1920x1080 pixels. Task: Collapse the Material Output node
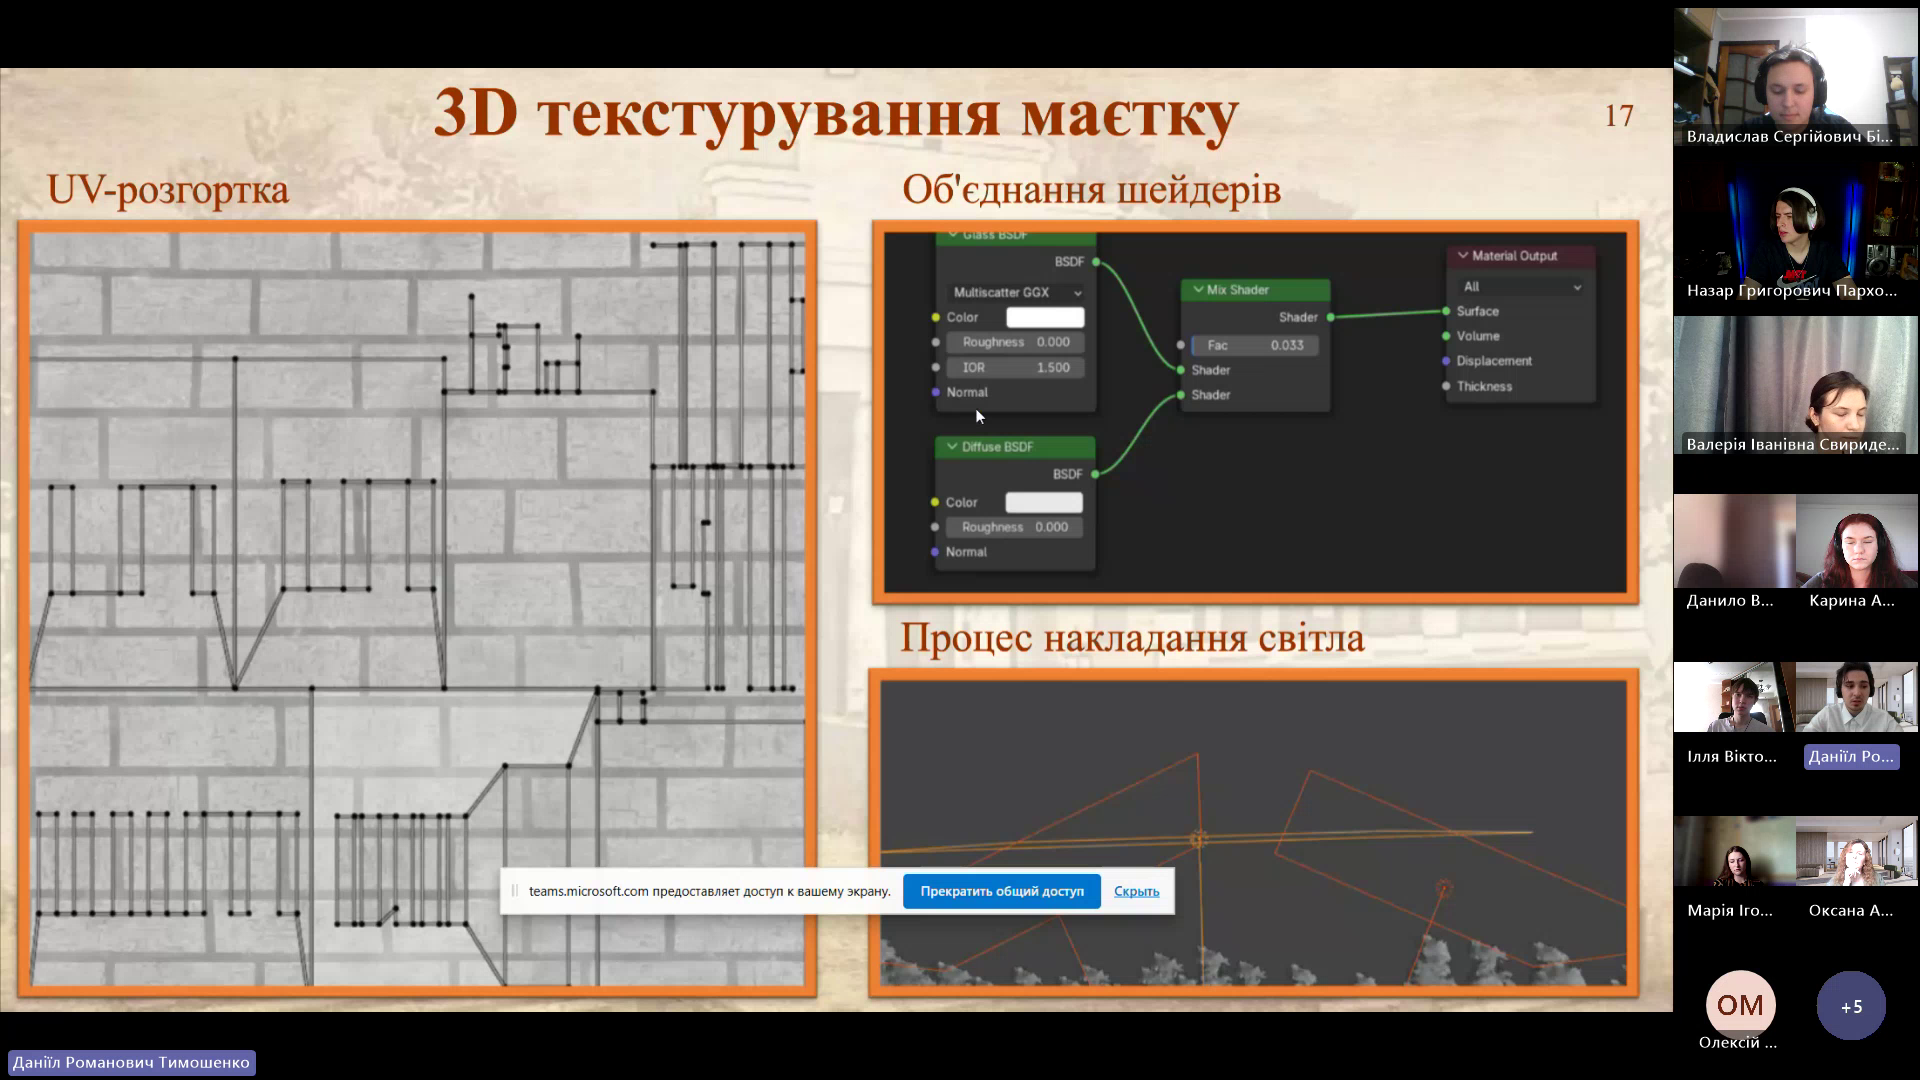click(1463, 256)
